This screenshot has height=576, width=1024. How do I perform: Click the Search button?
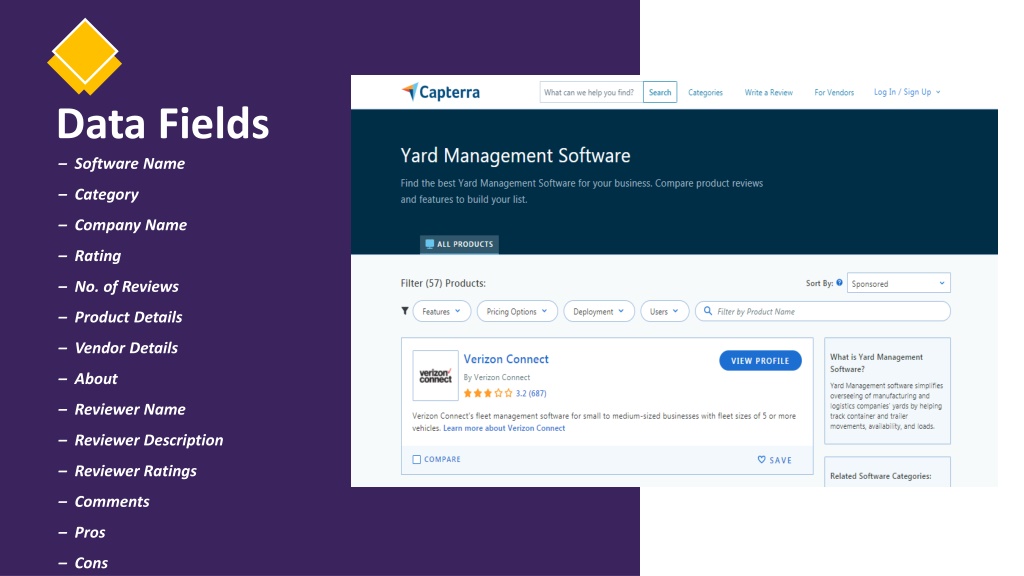660,92
